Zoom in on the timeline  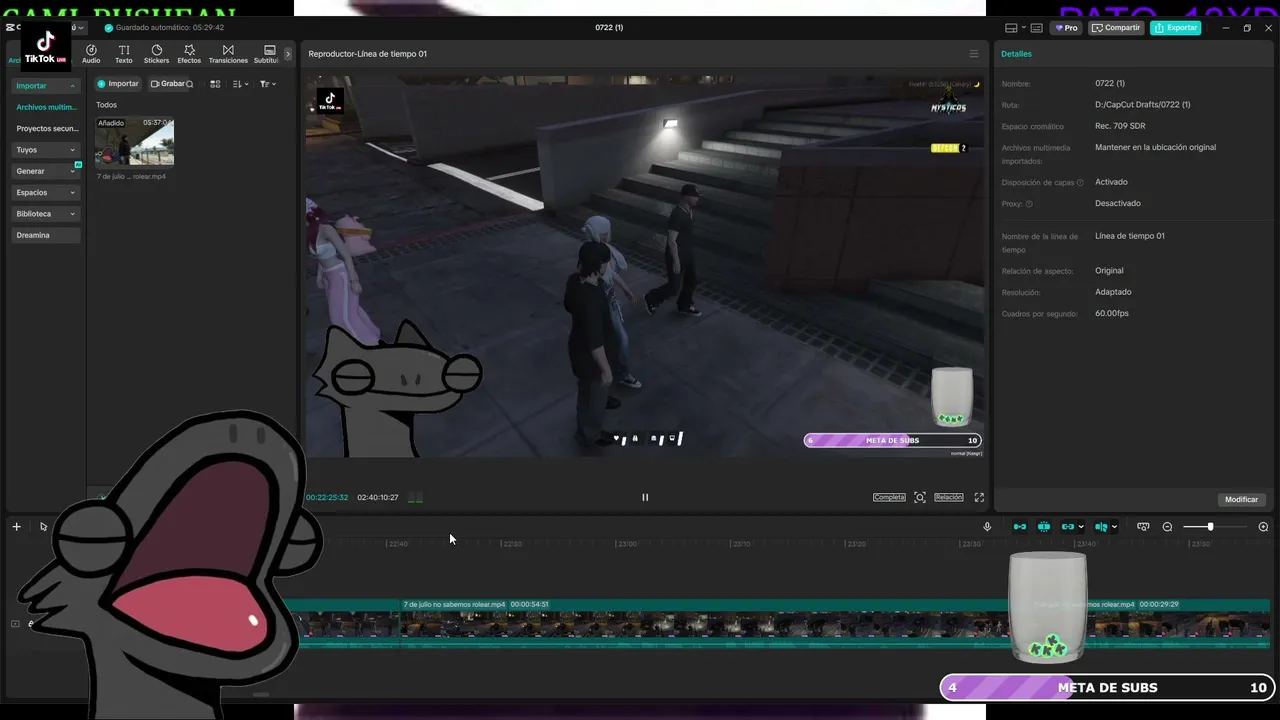[1263, 527]
